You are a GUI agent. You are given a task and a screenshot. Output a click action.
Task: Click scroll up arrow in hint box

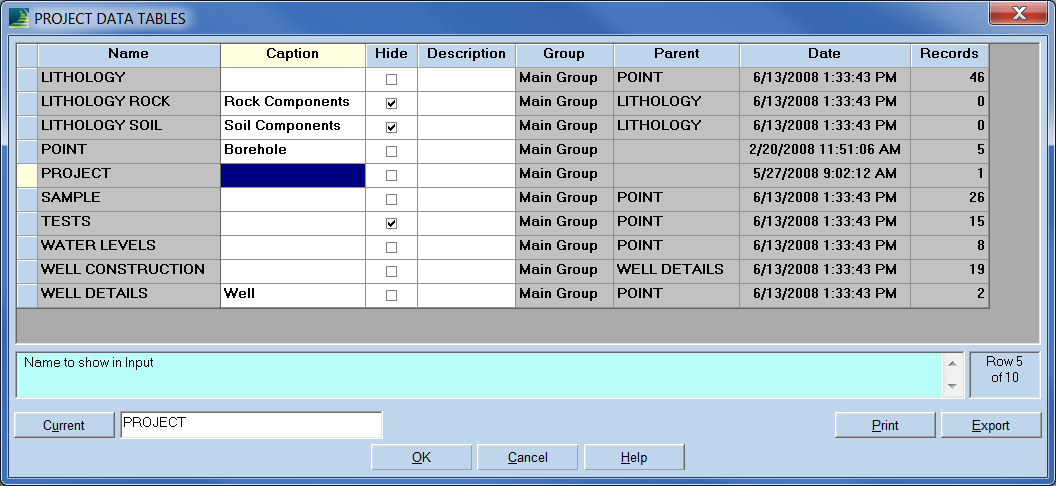click(952, 364)
